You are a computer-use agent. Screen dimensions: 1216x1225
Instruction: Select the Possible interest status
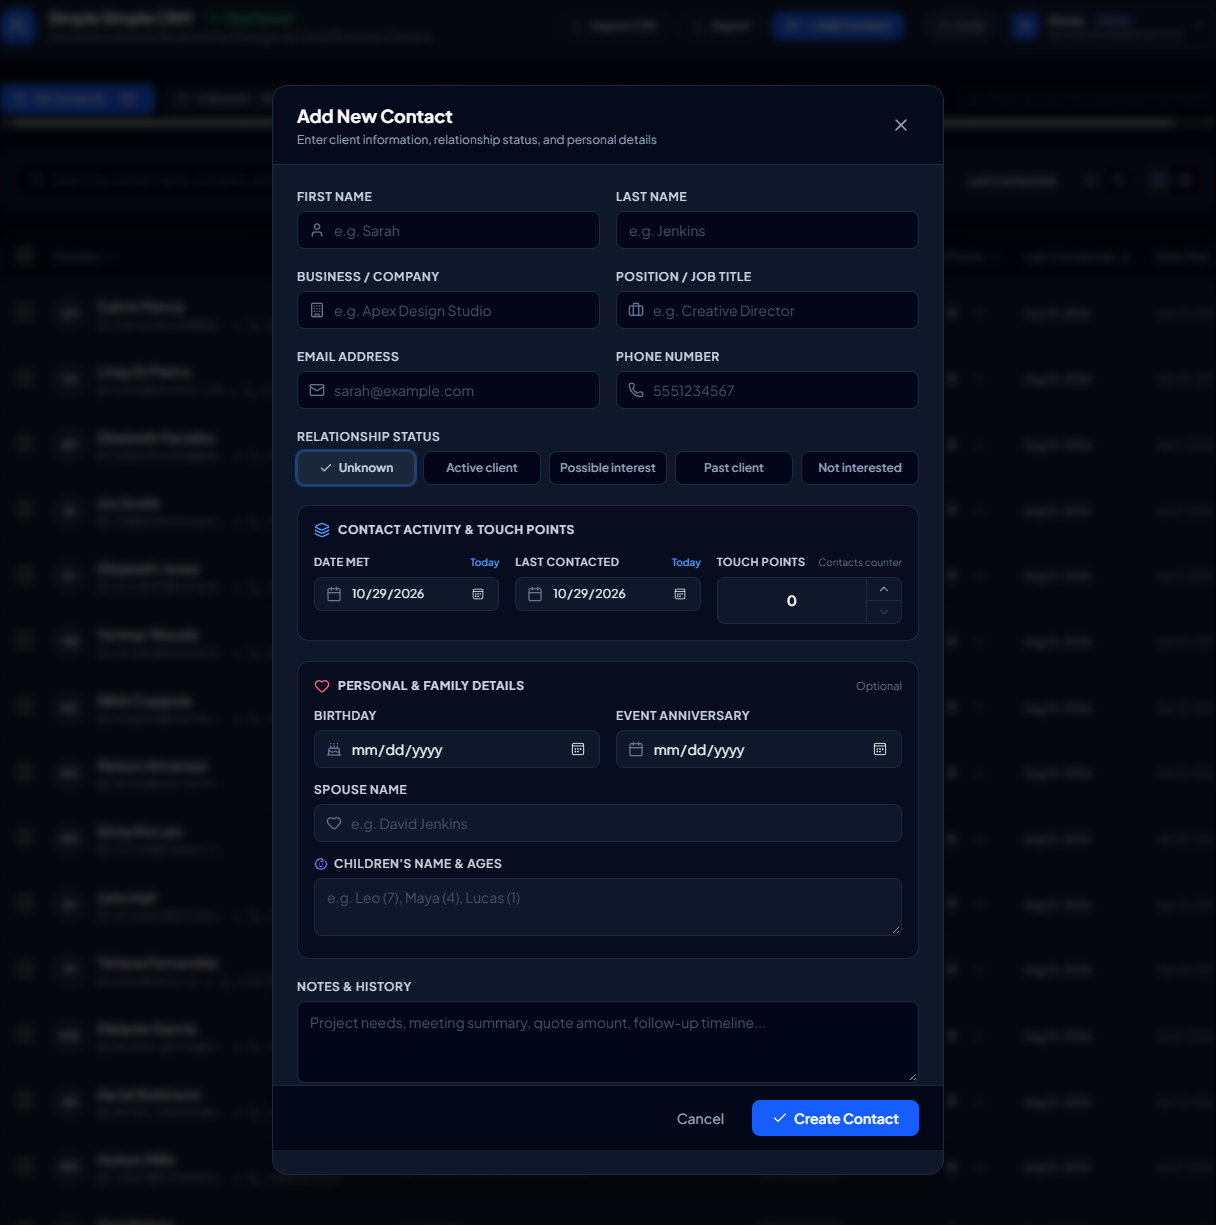608,468
